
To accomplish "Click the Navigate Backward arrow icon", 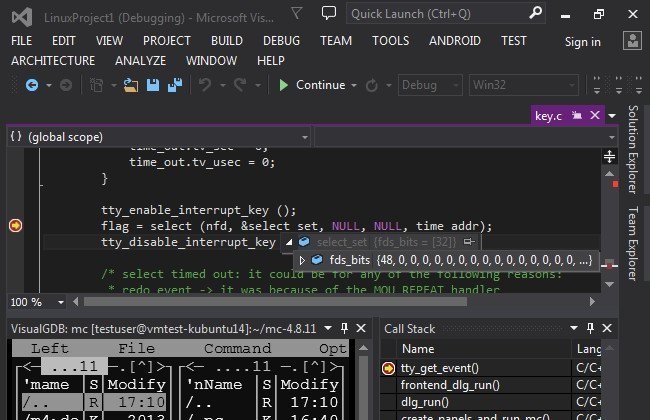I will pos(32,85).
